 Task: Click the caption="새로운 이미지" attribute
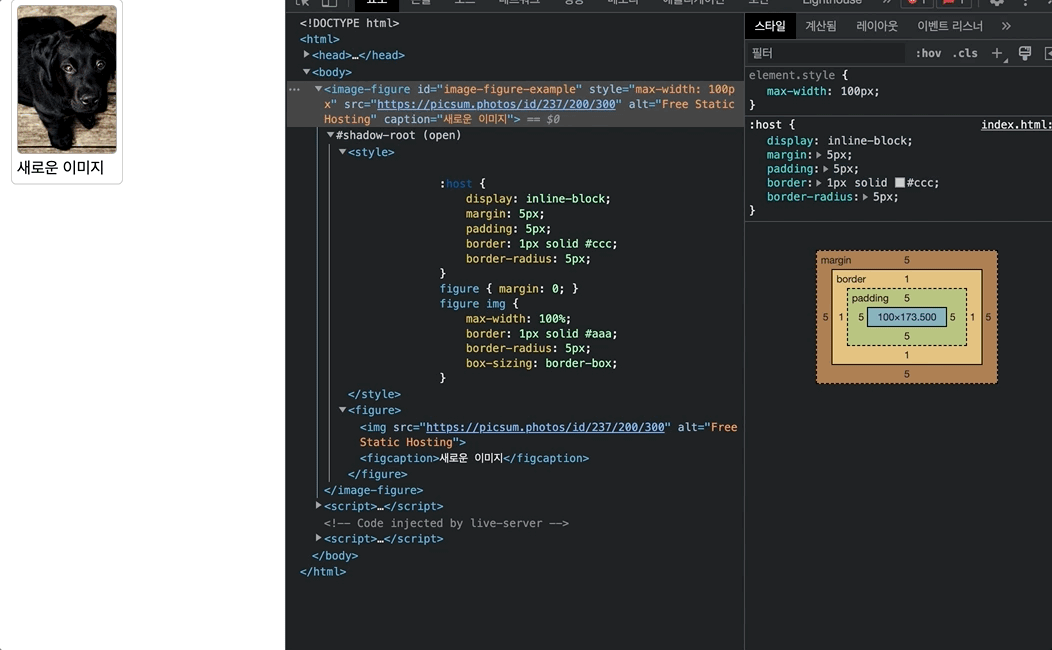point(449,119)
